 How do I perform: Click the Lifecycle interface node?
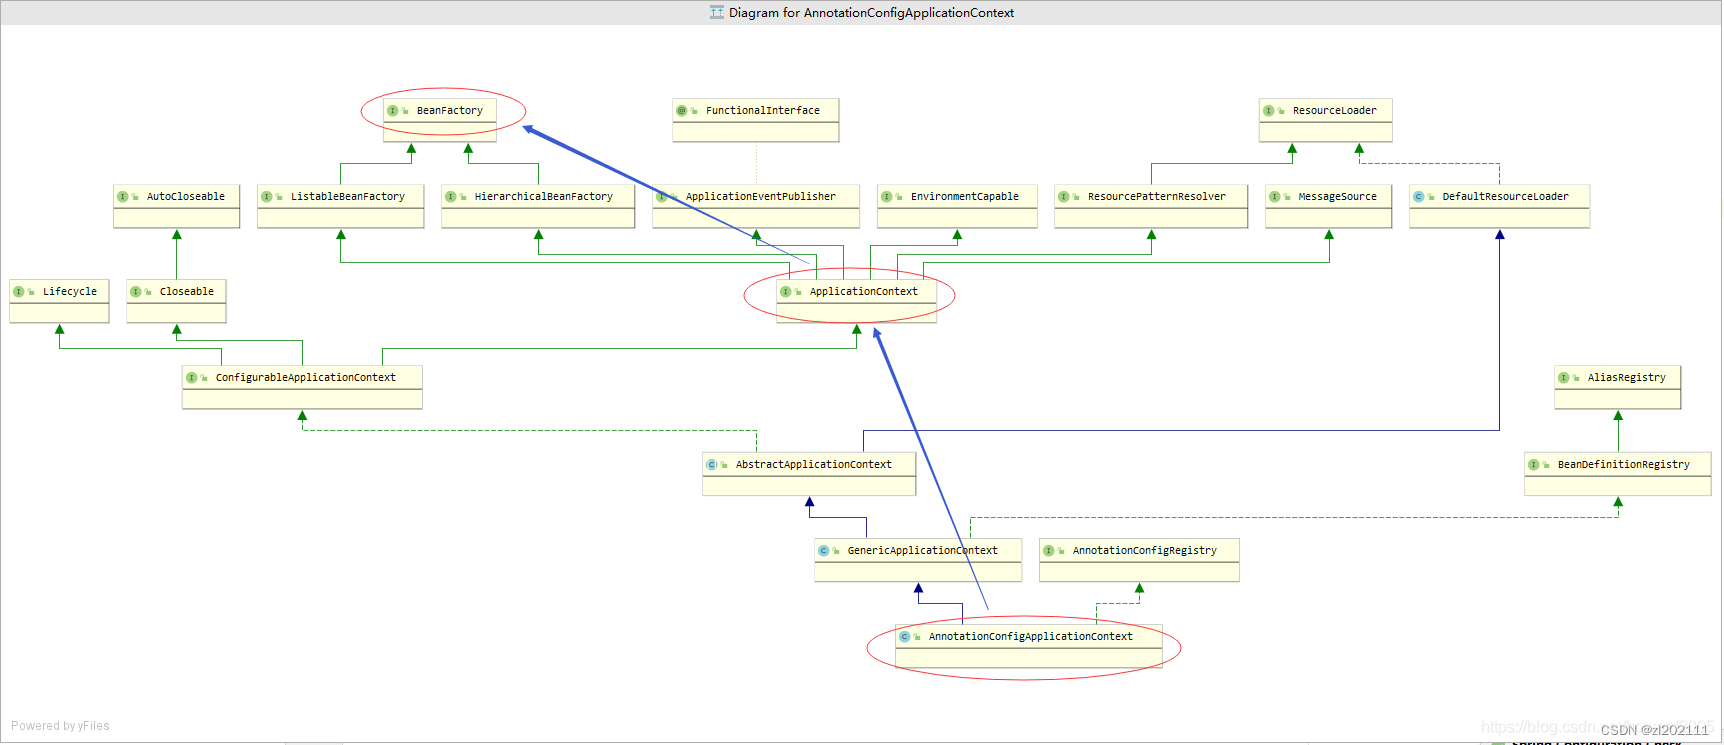(59, 301)
